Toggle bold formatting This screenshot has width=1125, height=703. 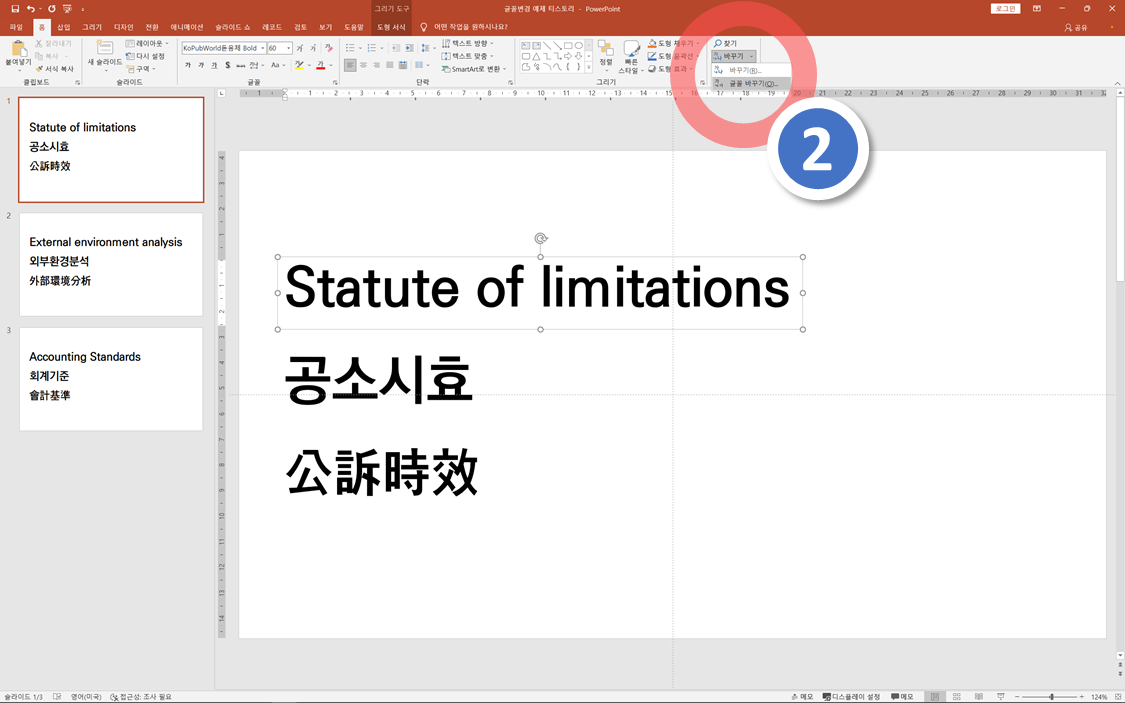(x=188, y=65)
